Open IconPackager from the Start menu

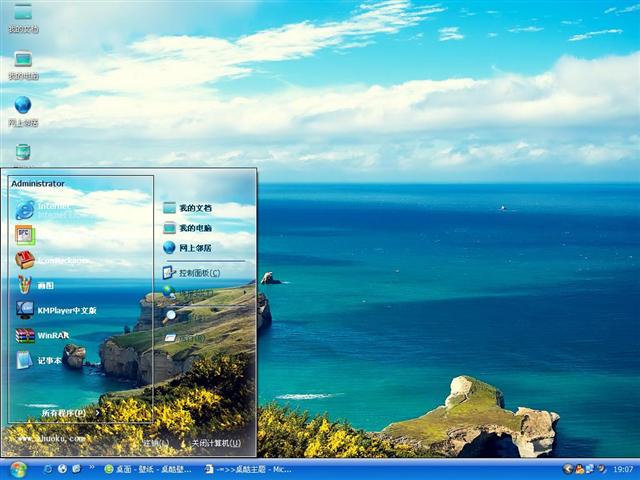point(52,260)
